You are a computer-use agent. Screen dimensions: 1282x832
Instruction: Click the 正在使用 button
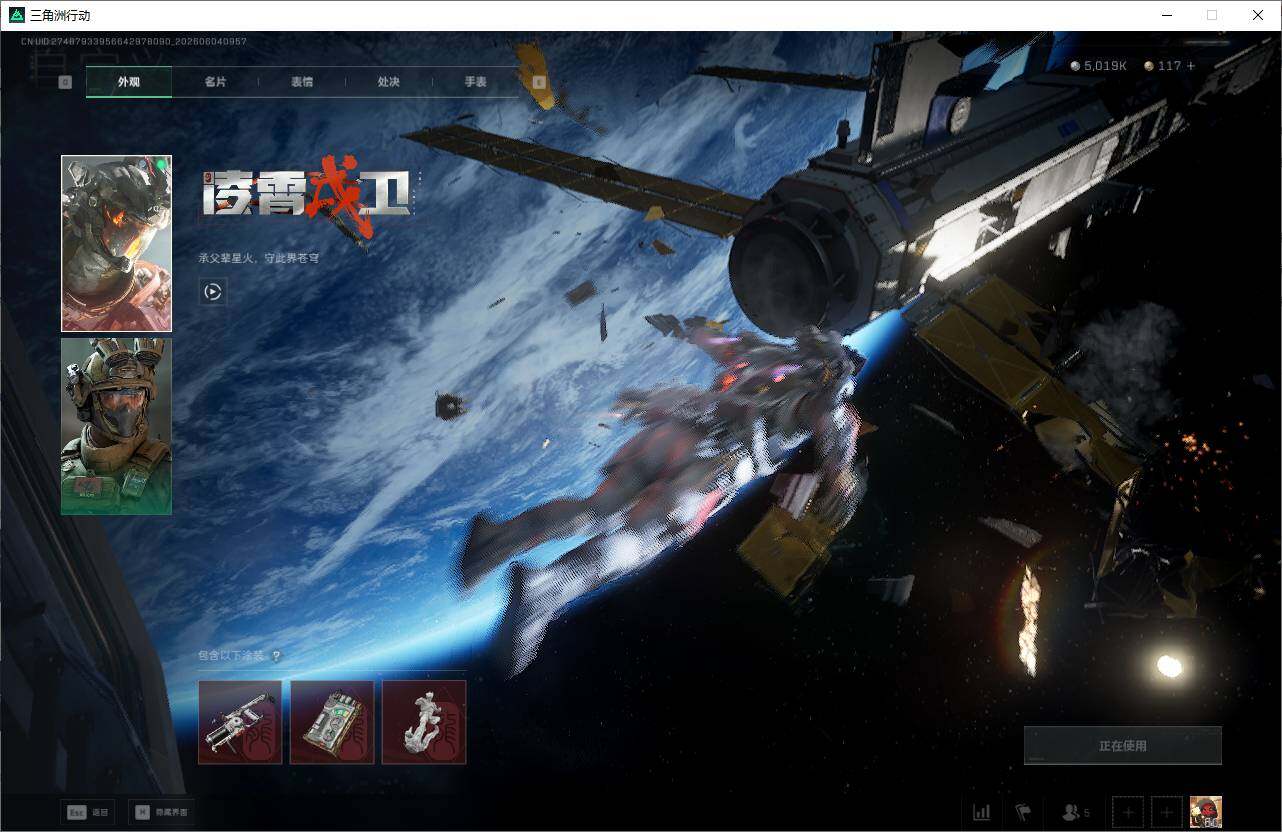[1123, 746]
